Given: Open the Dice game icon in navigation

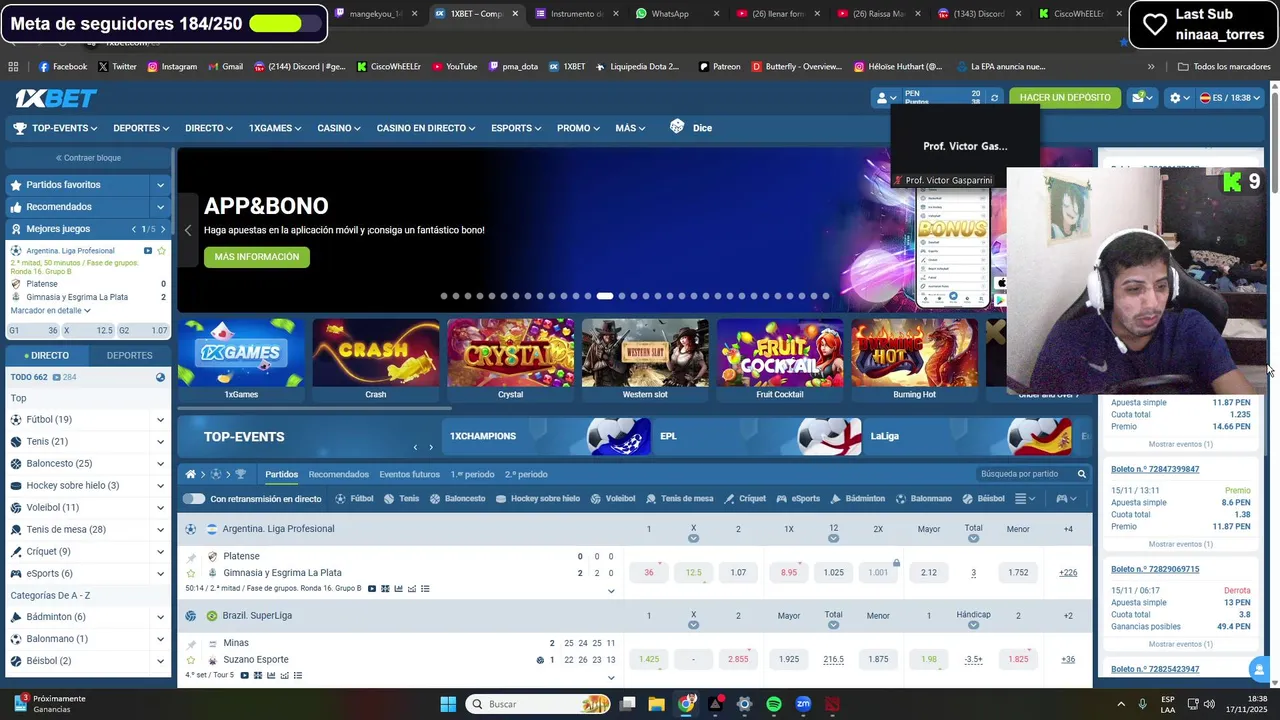Looking at the screenshot, I should click(677, 126).
